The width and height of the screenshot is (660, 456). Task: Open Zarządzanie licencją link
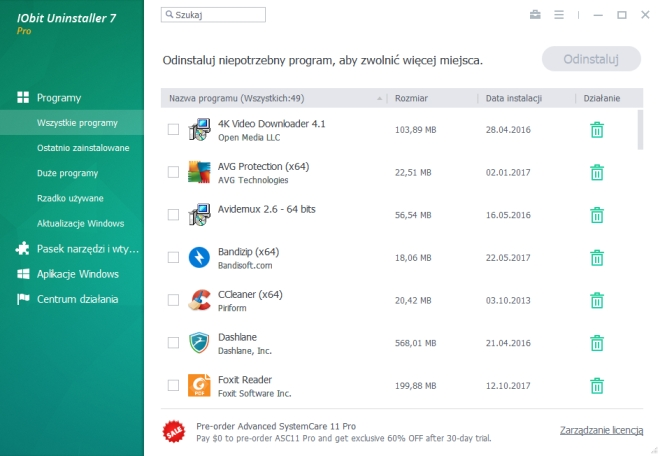pyautogui.click(x=601, y=430)
